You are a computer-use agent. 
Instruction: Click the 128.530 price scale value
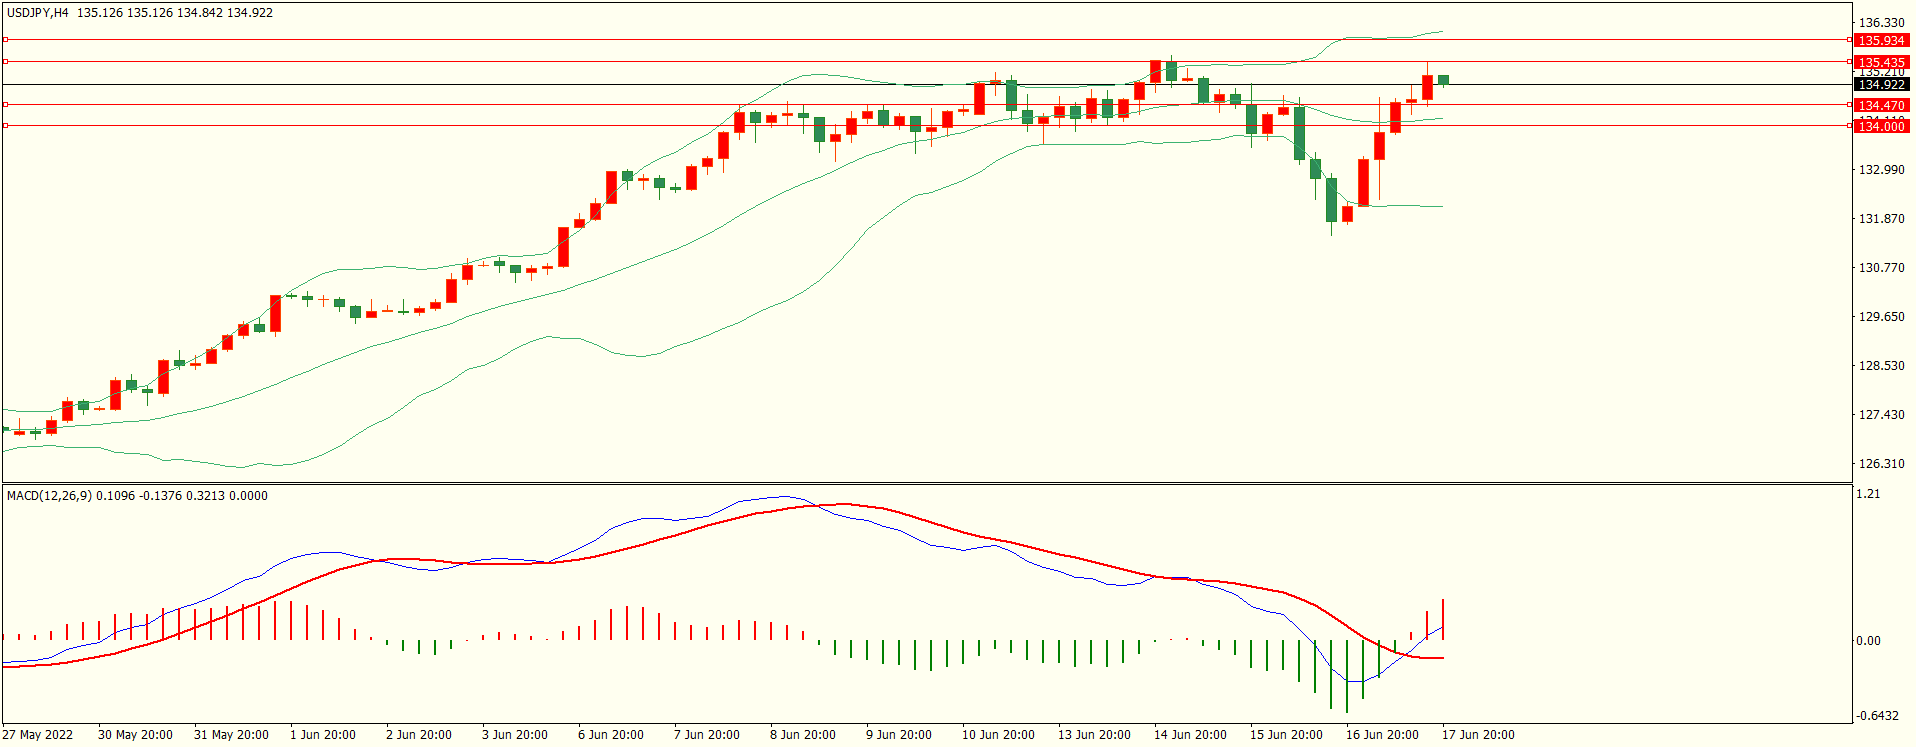coord(1881,366)
